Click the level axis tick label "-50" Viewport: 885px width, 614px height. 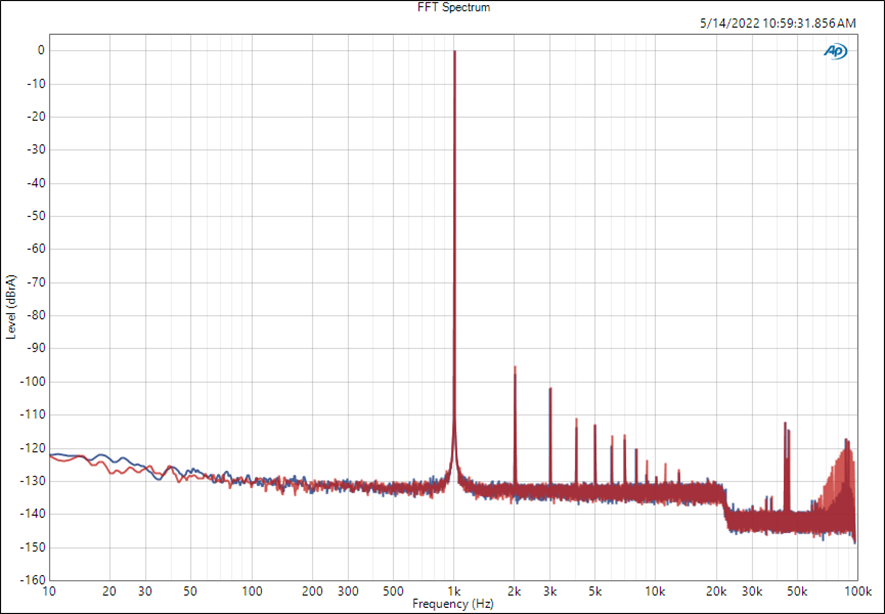point(36,216)
